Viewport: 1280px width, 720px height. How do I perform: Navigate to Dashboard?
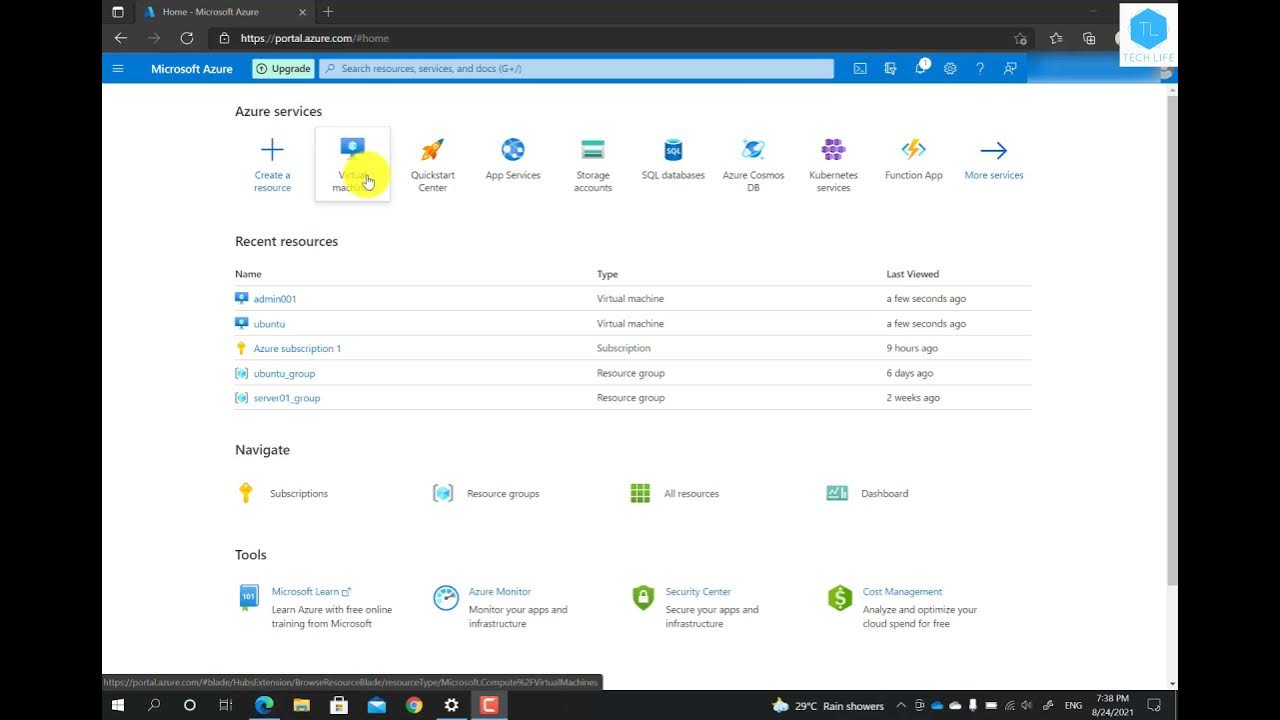tap(884, 494)
